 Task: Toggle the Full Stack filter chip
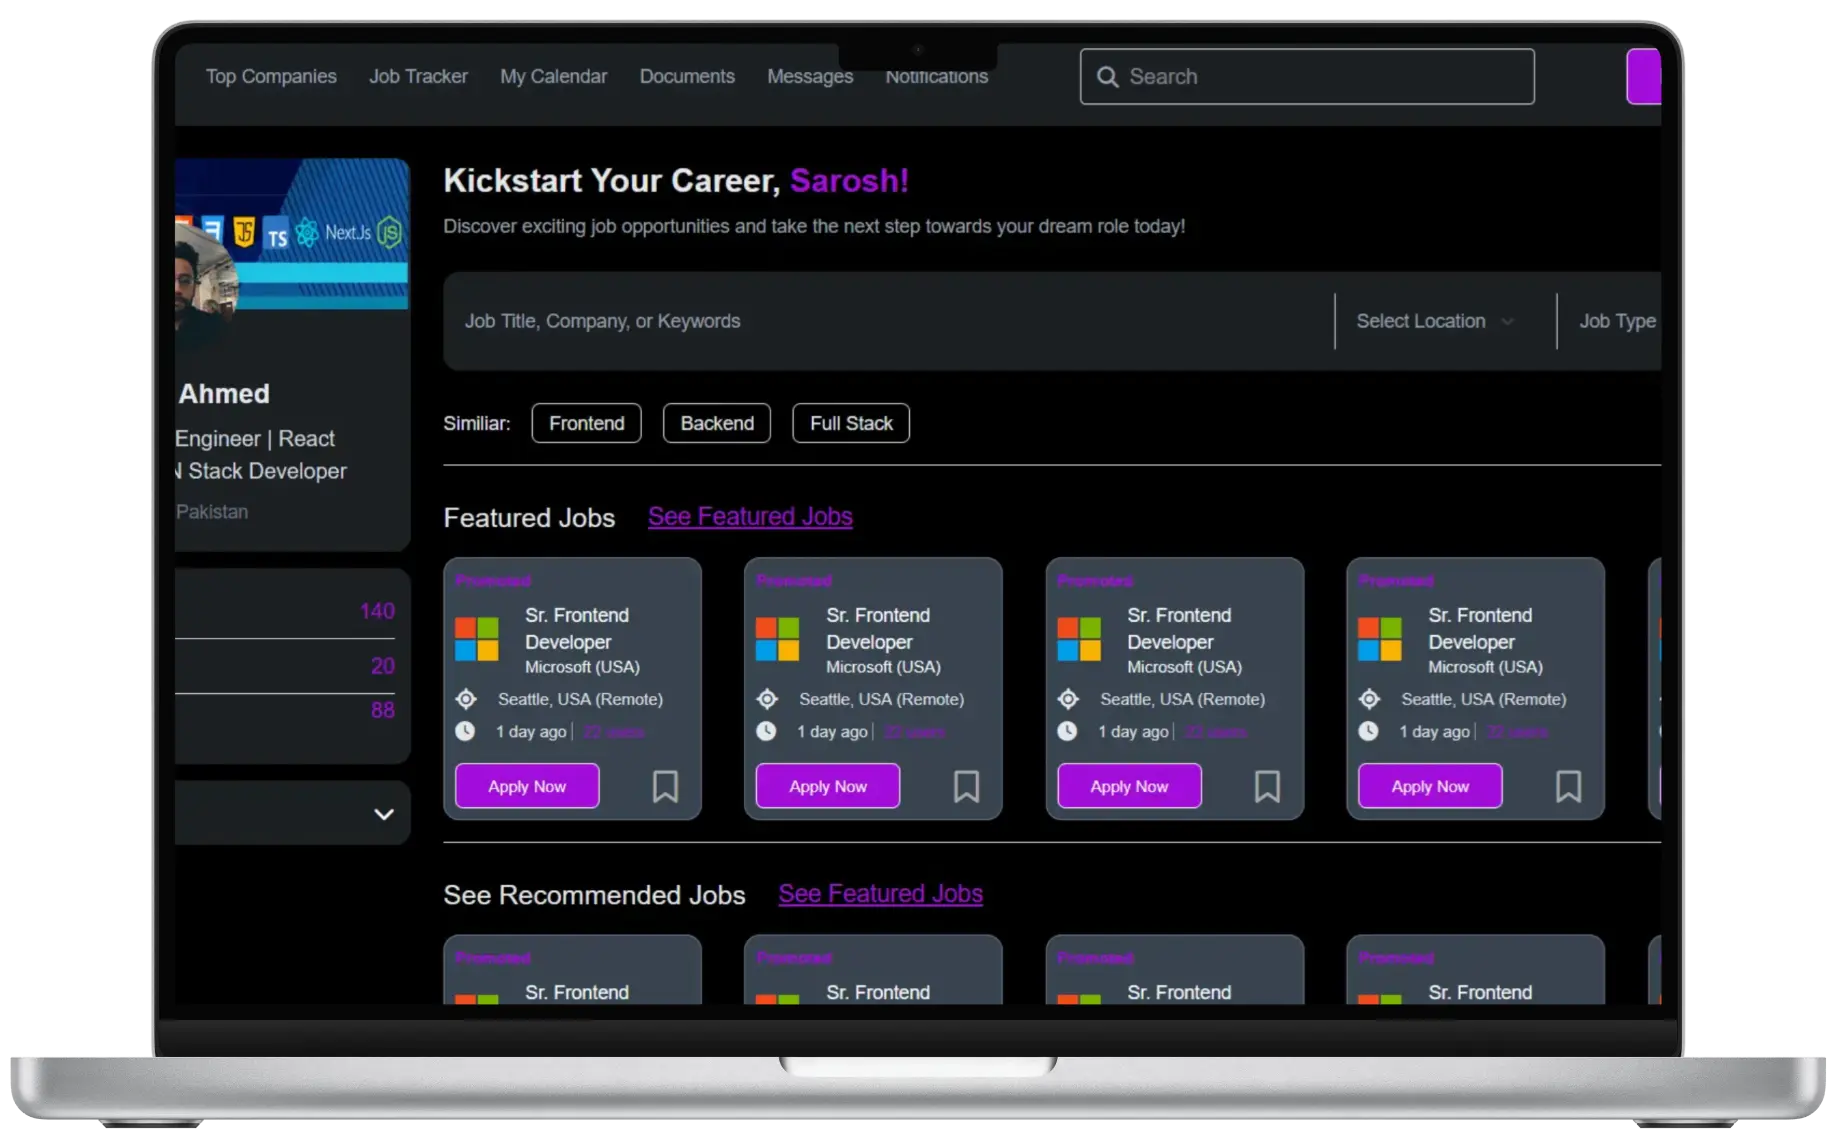850,423
